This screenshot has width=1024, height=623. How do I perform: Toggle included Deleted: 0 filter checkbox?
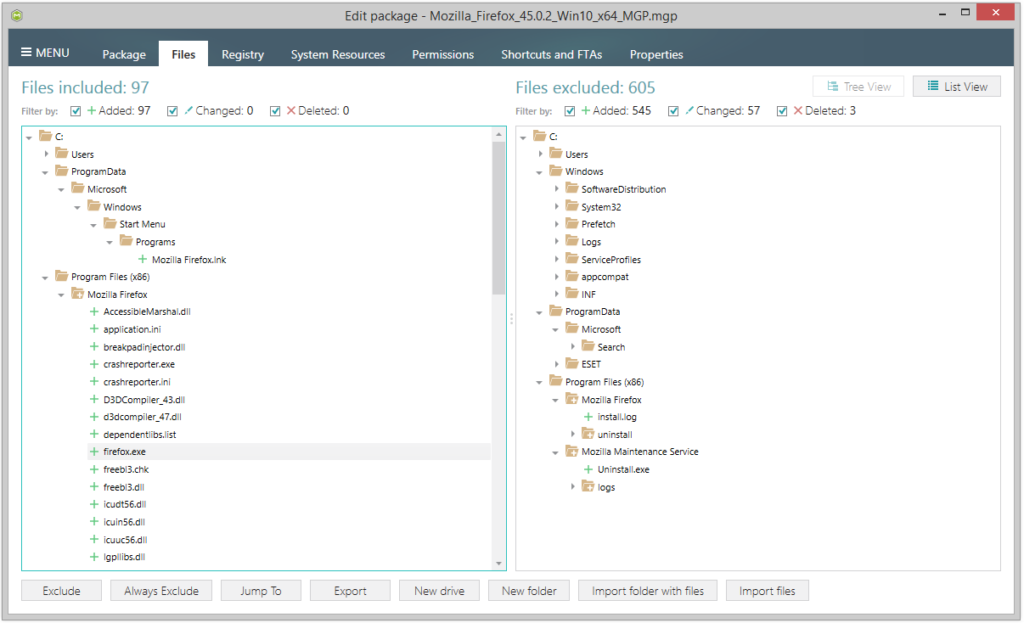point(275,111)
